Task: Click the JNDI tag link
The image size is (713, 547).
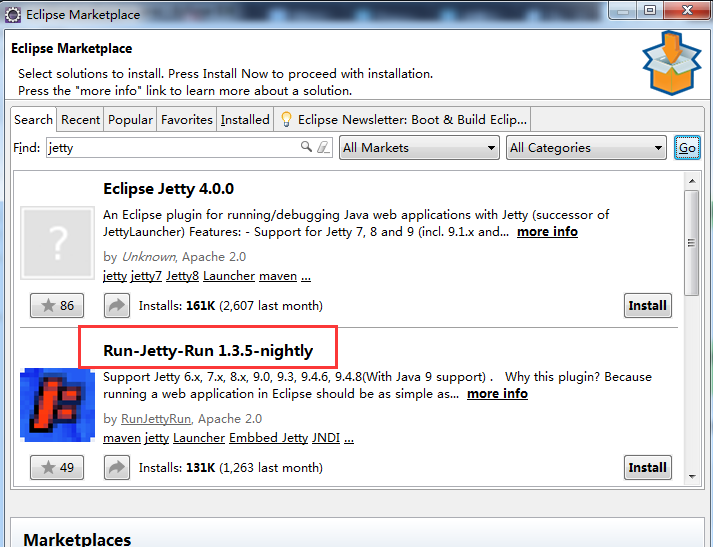Action: pyautogui.click(x=326, y=438)
